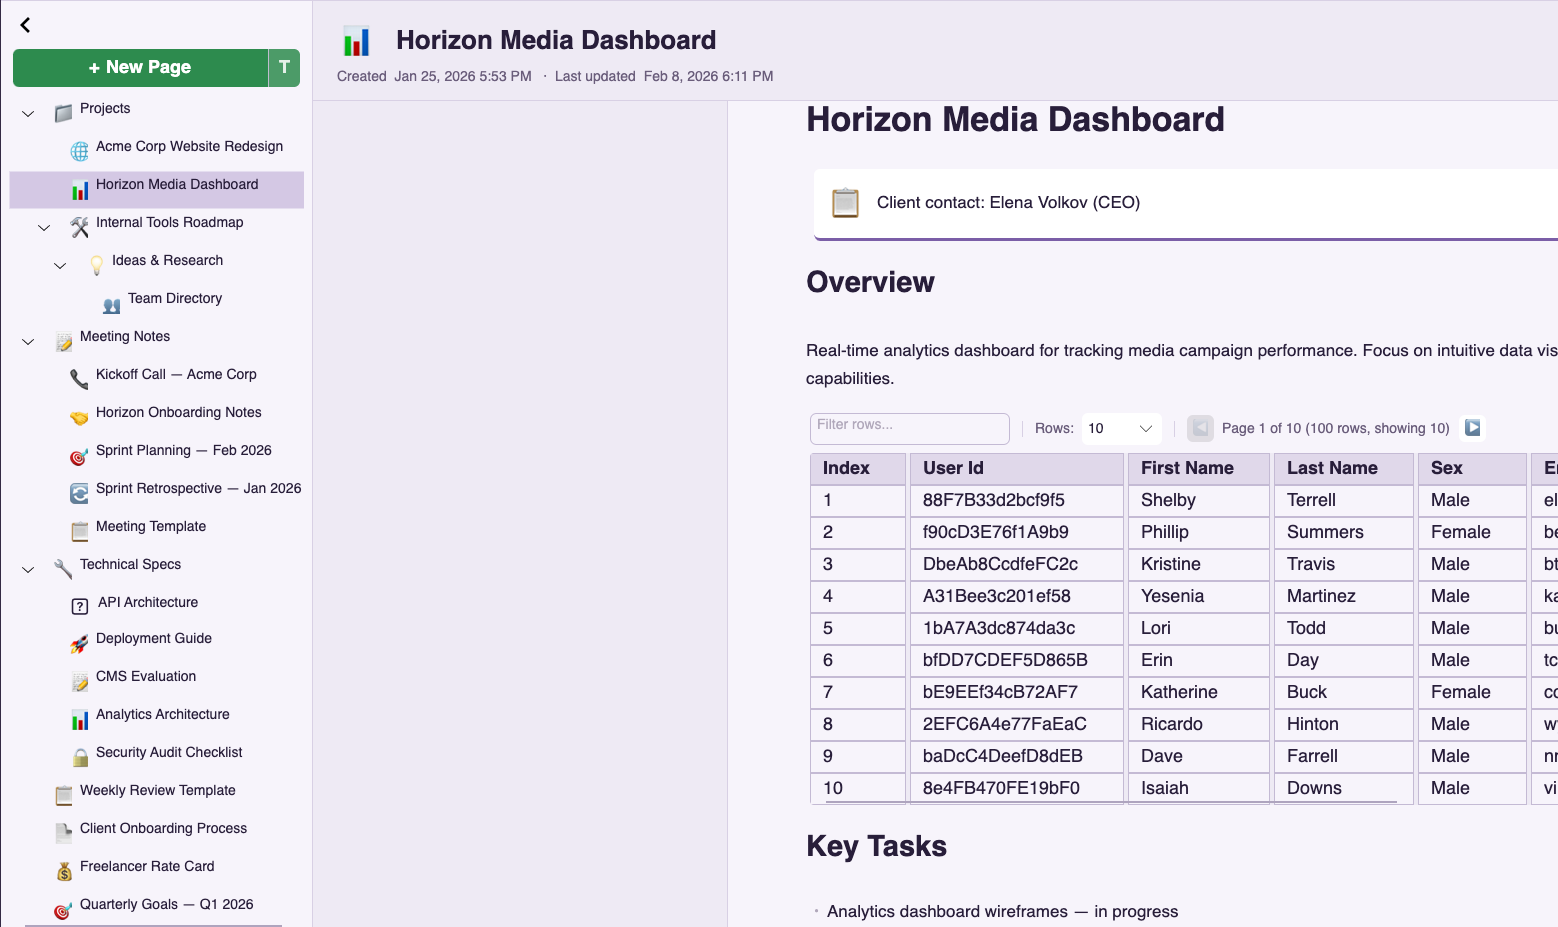Click the T button beside New Page
Image resolution: width=1558 pixels, height=927 pixels.
pos(284,67)
